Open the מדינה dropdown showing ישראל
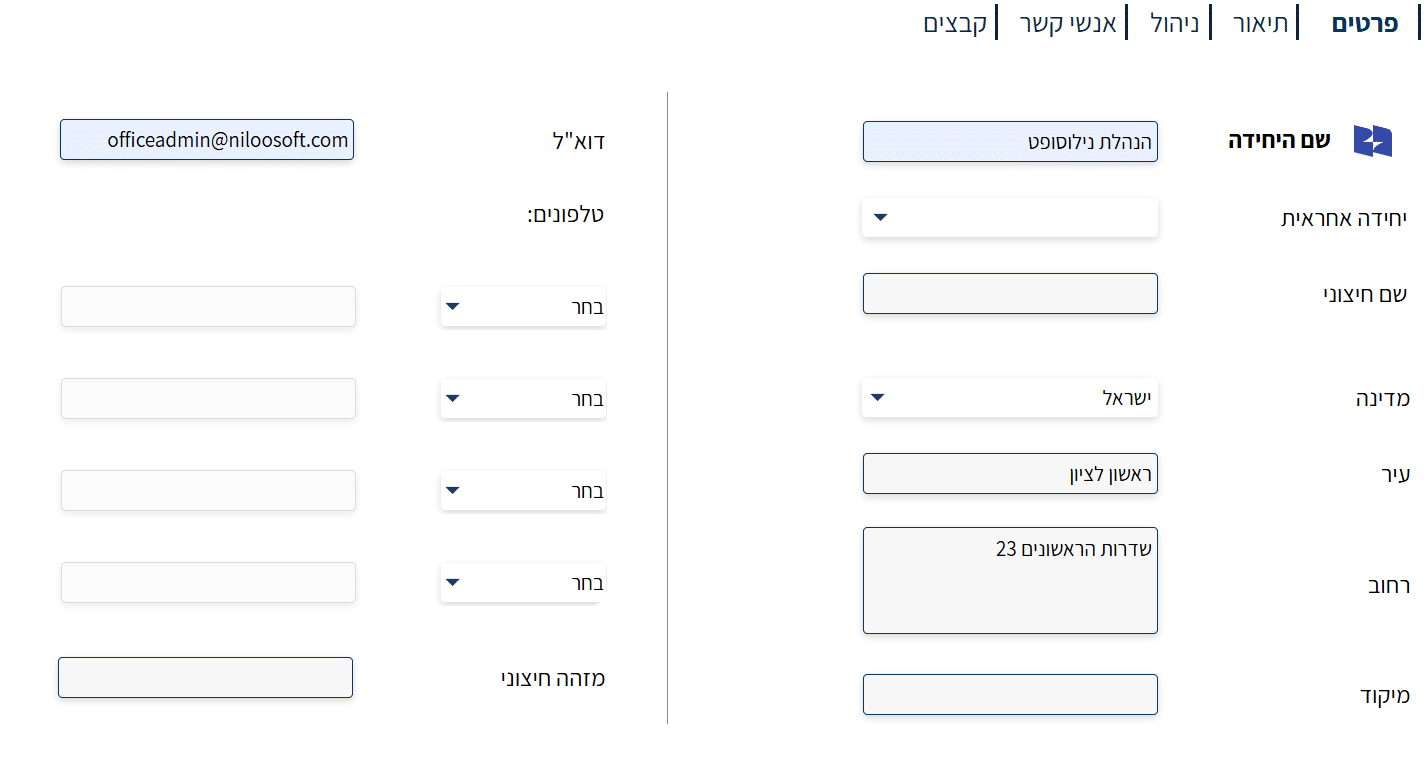This screenshot has height=784, width=1428. click(x=1010, y=398)
